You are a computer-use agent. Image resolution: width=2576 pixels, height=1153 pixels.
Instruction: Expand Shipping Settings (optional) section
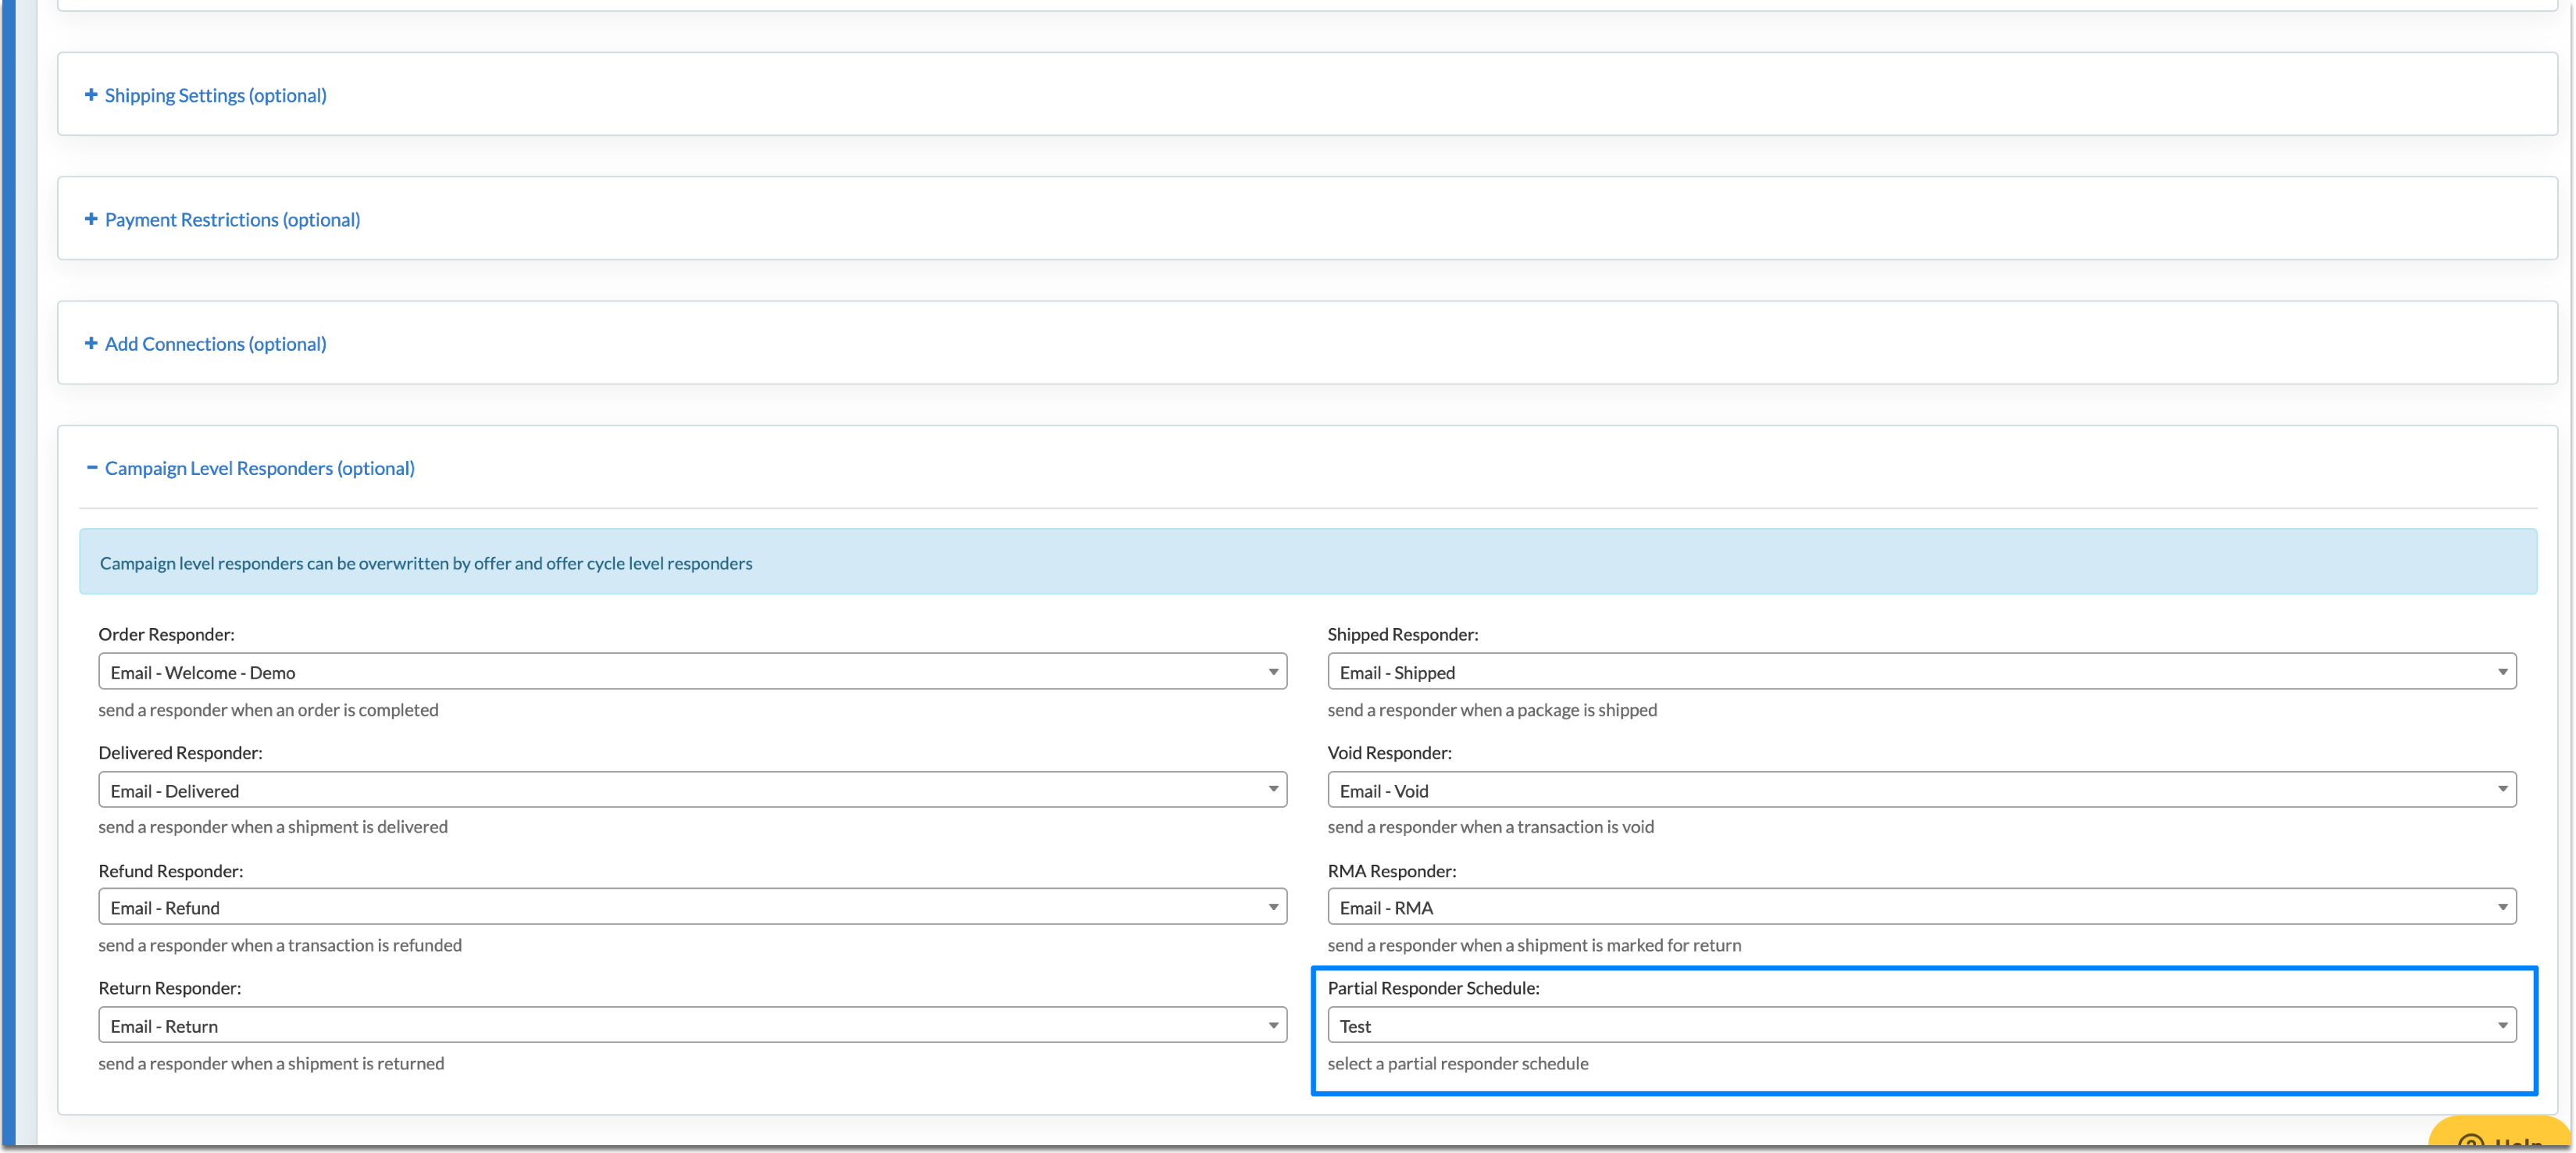point(215,95)
